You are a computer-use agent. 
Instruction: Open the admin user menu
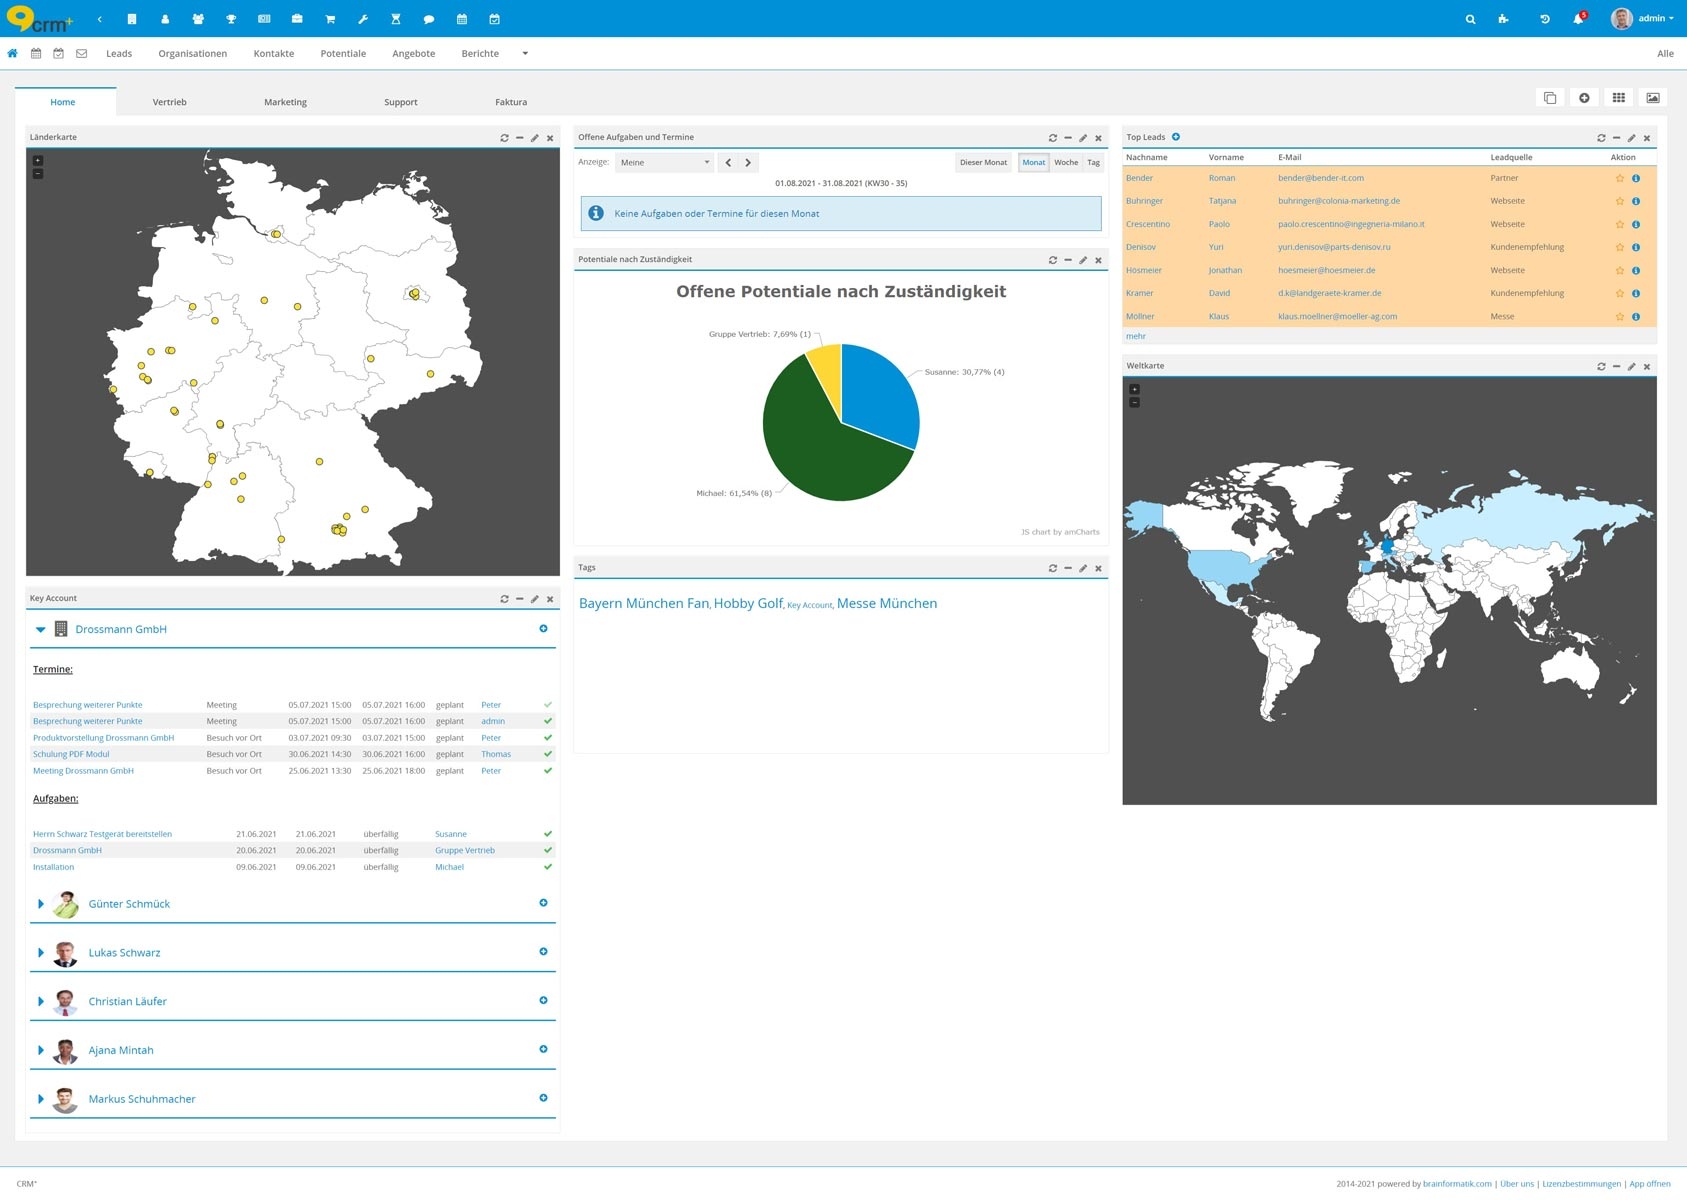coord(1654,19)
